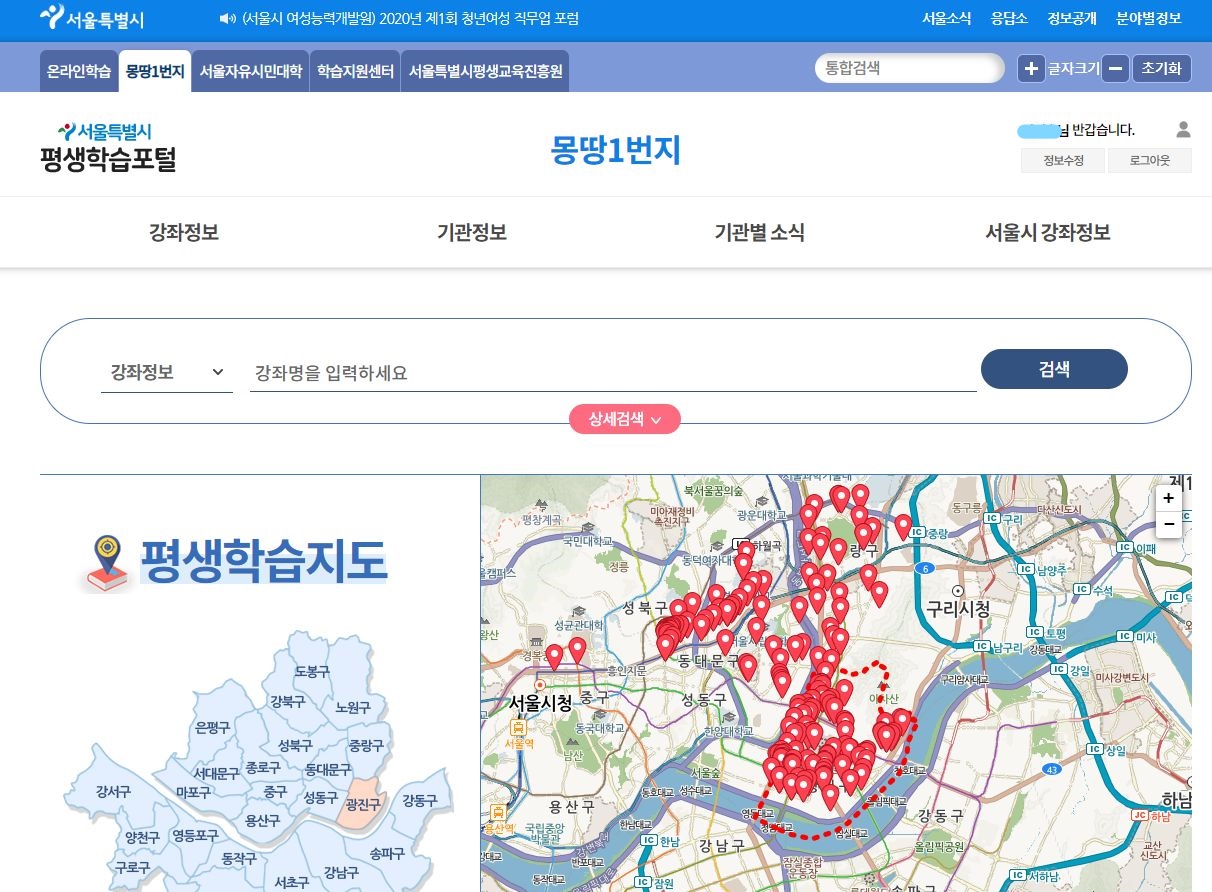Select 종로구 district on Seoul map
The height and width of the screenshot is (892, 1212).
(x=263, y=768)
